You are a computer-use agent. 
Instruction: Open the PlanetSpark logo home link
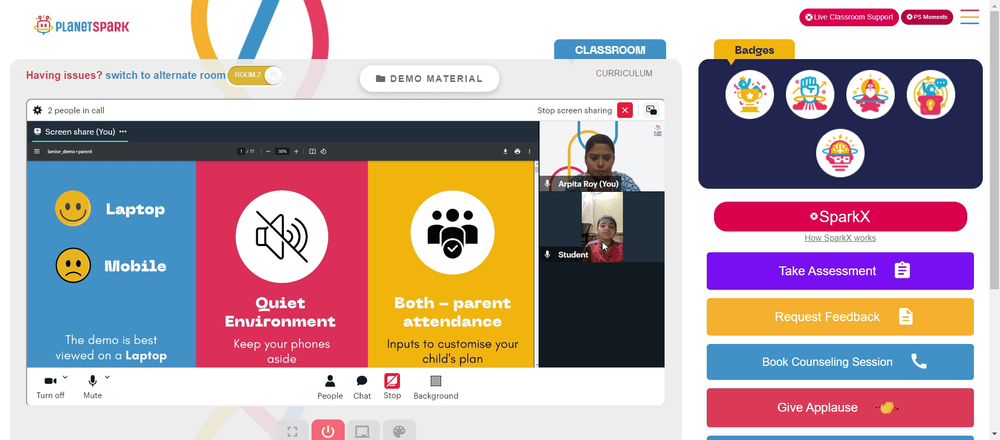click(x=81, y=26)
